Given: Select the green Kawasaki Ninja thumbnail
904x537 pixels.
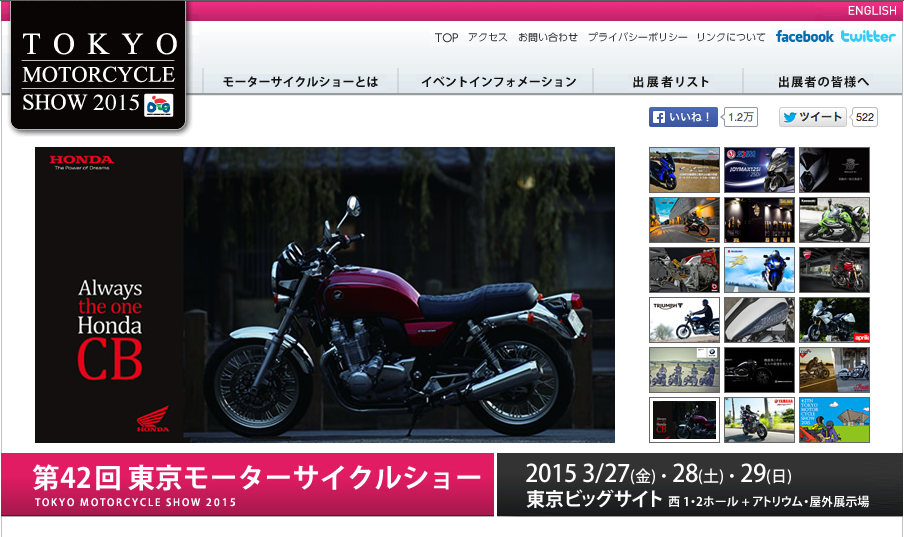Looking at the screenshot, I should click(834, 220).
